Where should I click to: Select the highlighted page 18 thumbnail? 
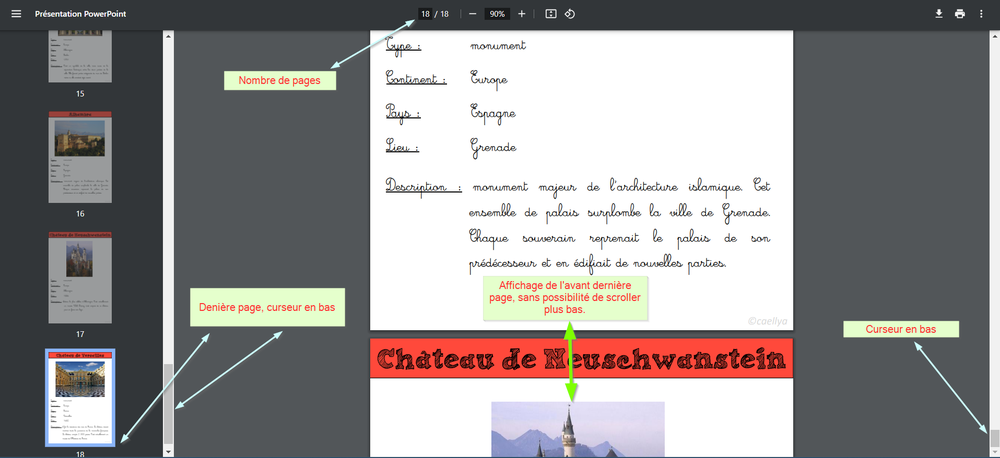(80, 397)
